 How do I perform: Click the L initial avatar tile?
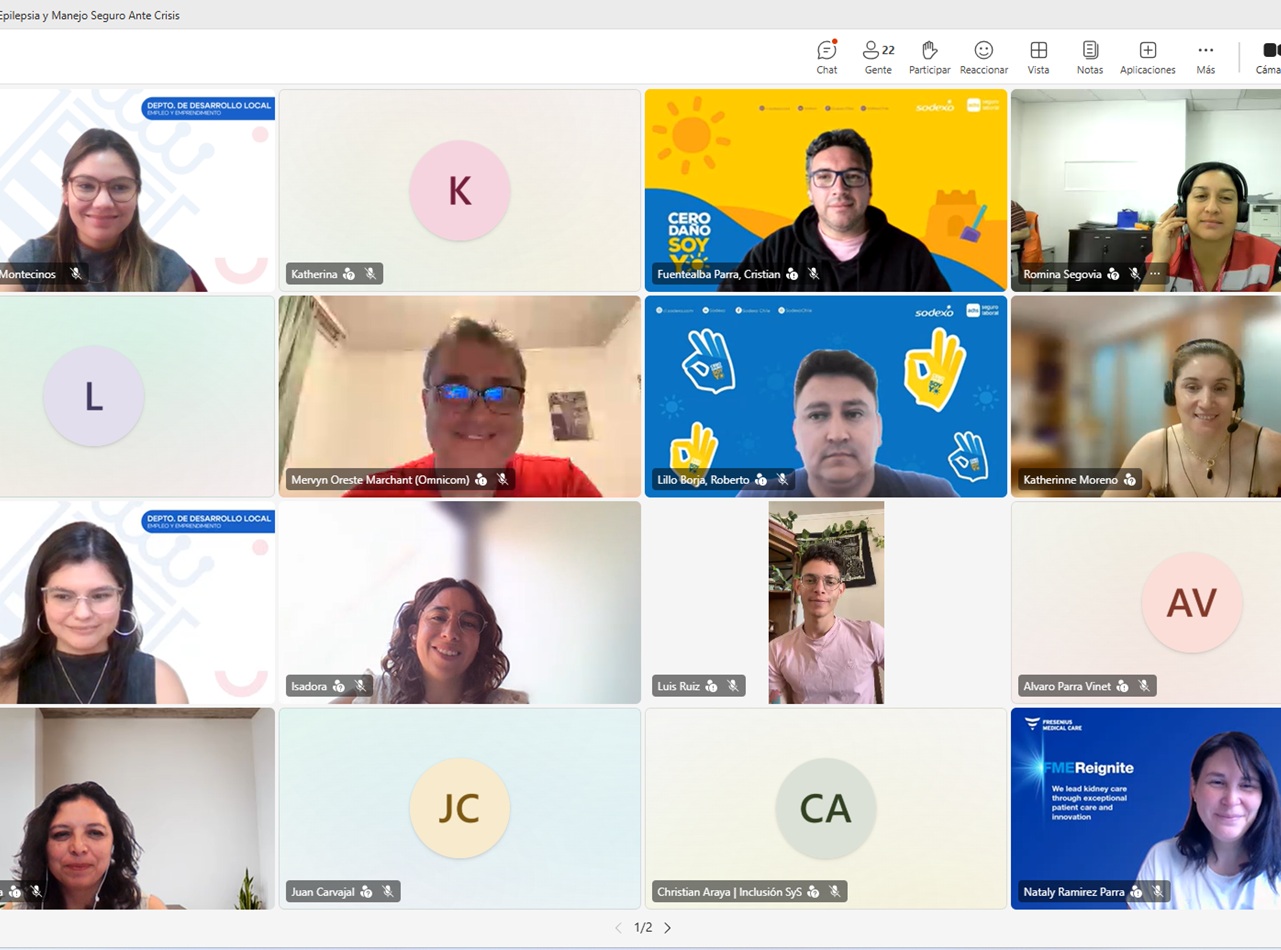tap(93, 397)
